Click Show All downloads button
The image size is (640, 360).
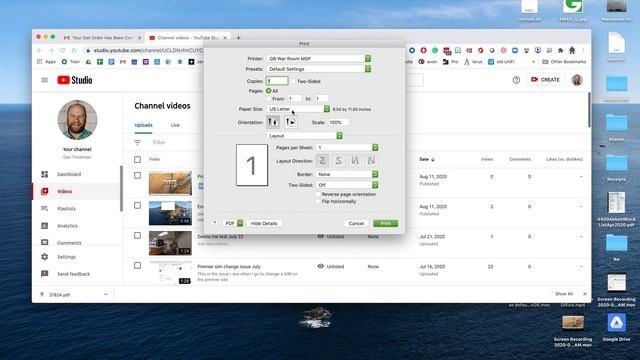[564, 294]
